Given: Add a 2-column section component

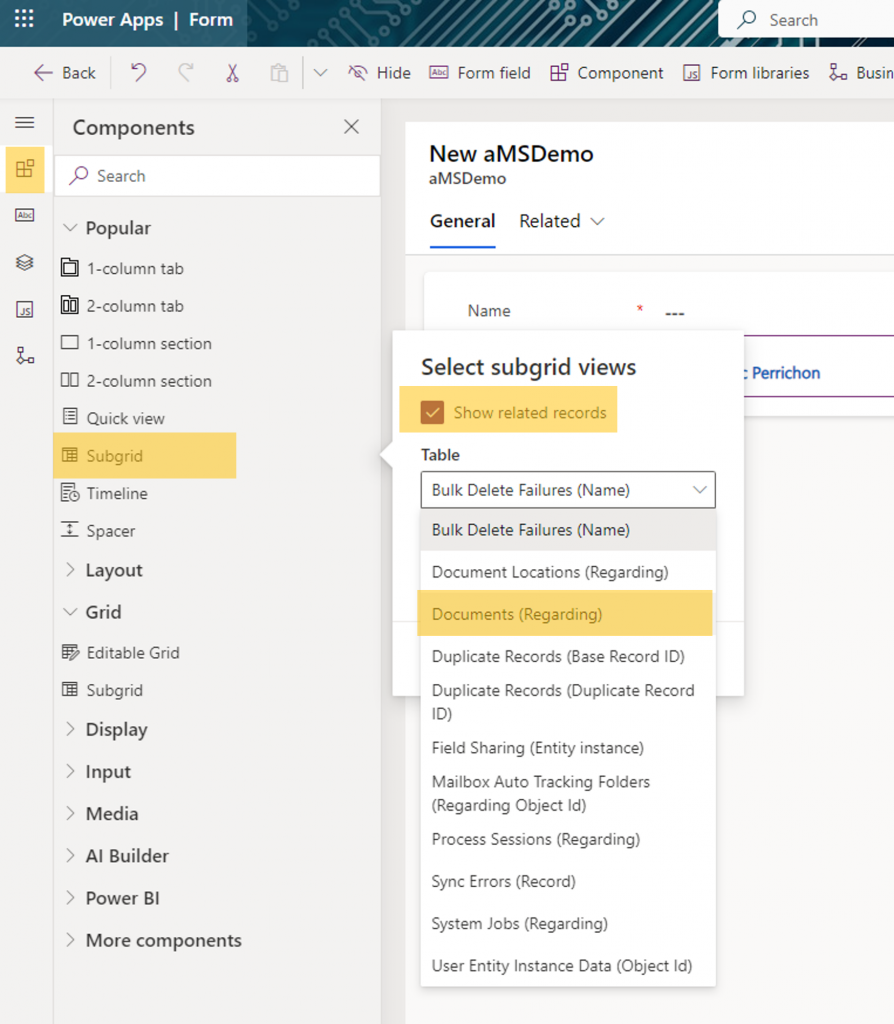Looking at the screenshot, I should (136, 381).
